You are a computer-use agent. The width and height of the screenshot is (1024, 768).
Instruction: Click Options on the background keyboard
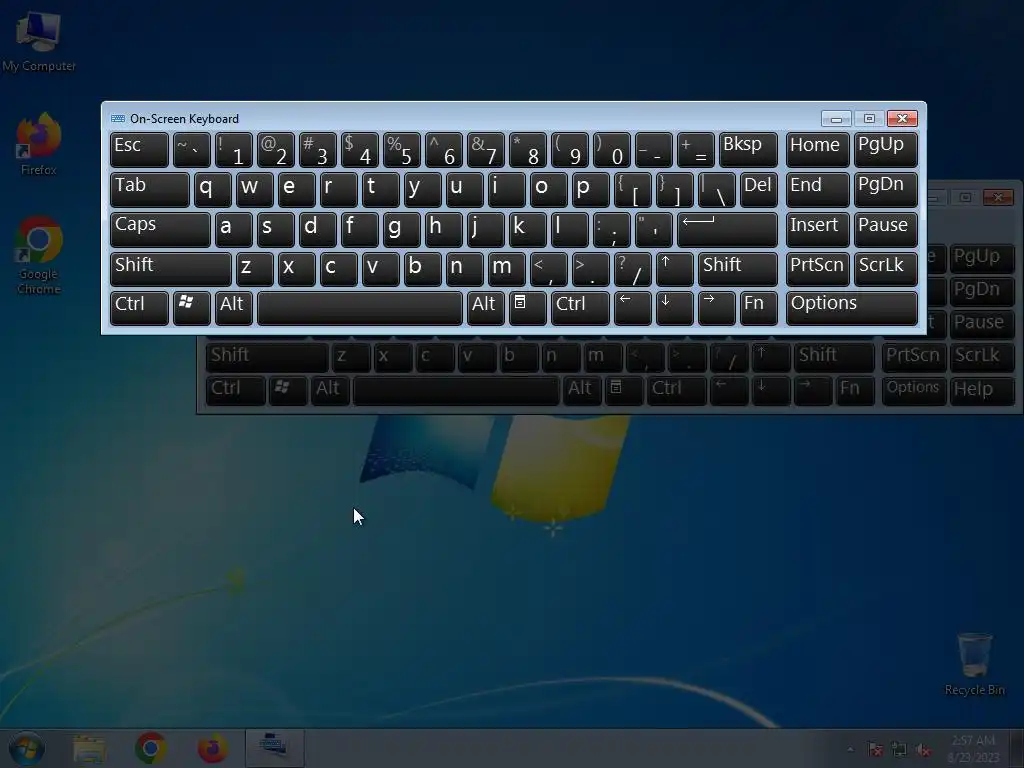[913, 390]
